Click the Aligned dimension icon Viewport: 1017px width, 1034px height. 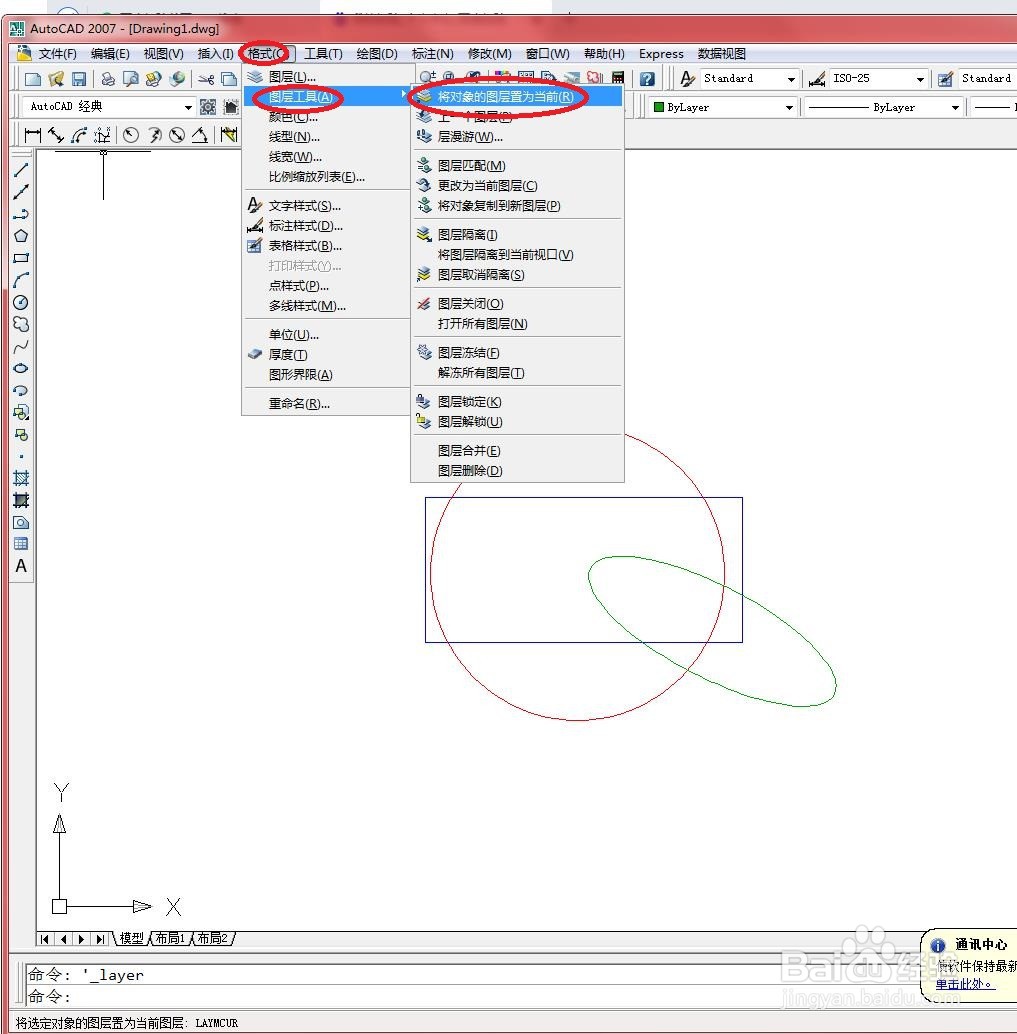(56, 135)
